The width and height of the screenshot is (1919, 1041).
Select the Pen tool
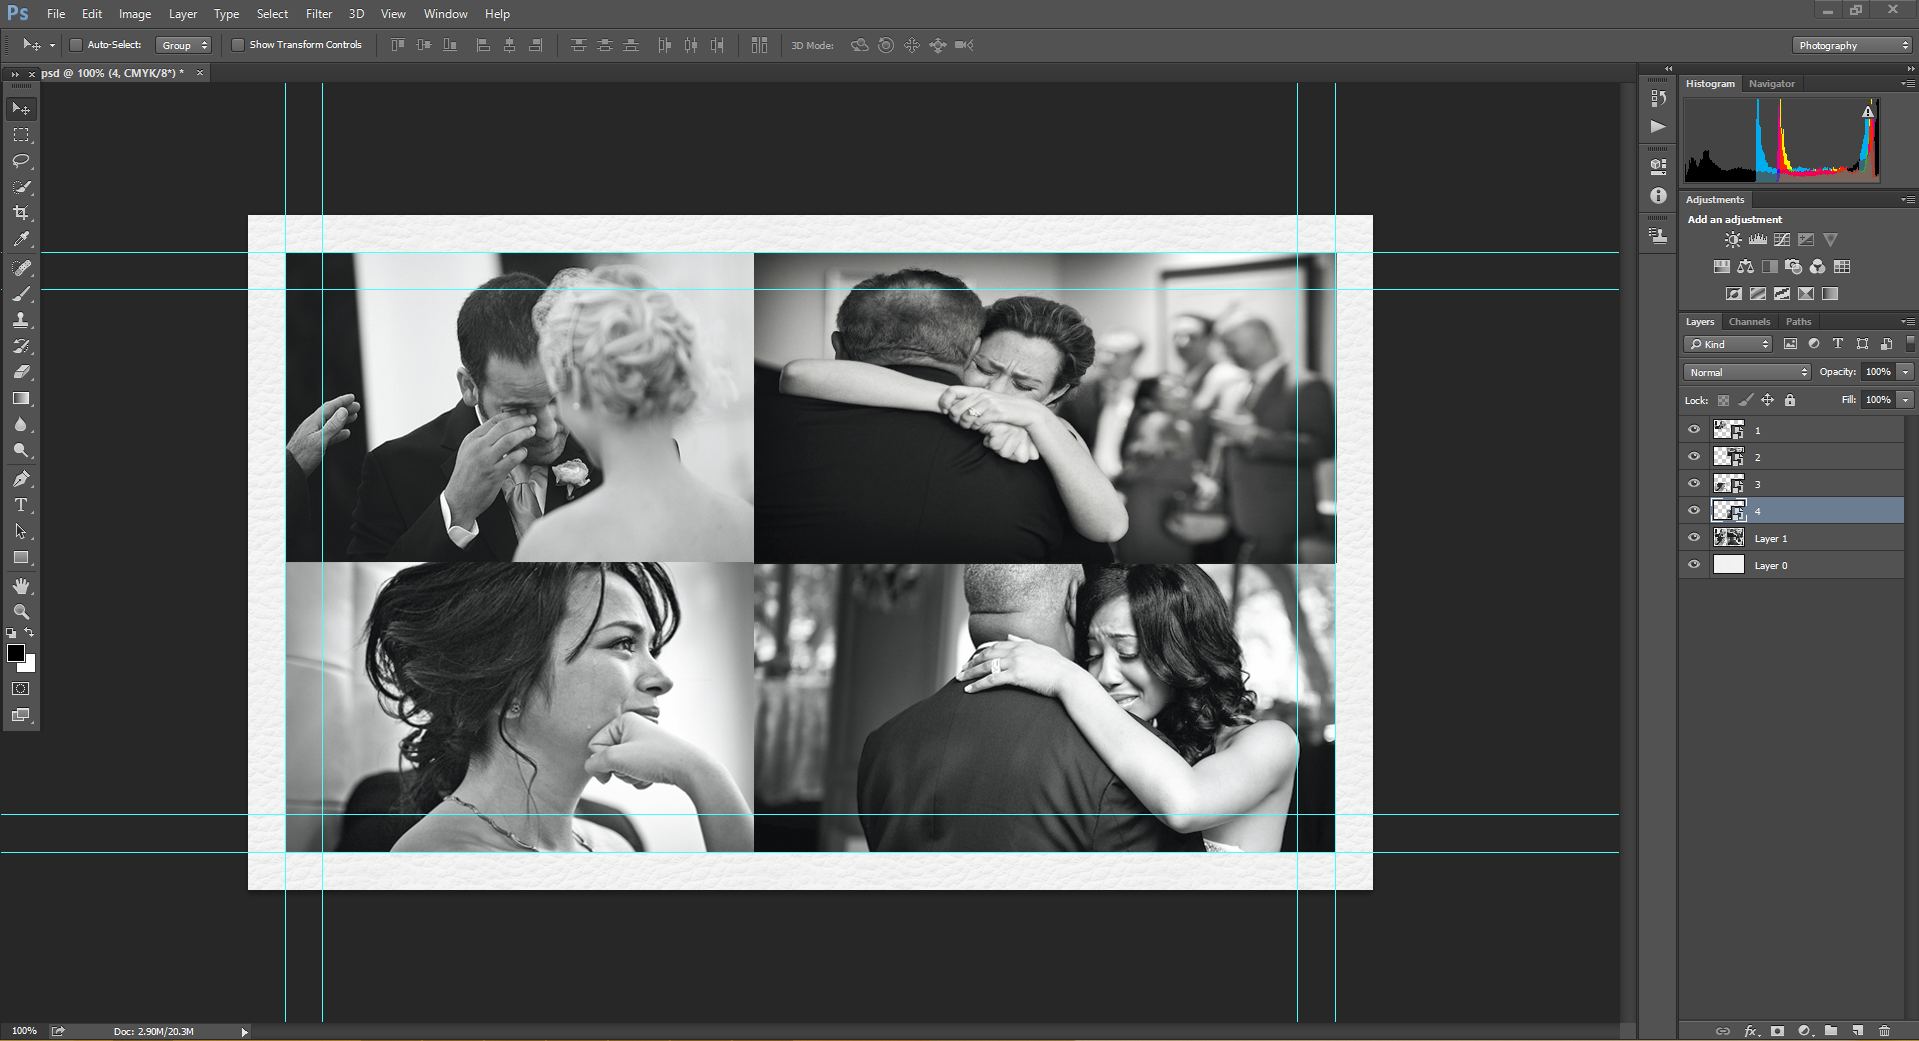point(21,479)
